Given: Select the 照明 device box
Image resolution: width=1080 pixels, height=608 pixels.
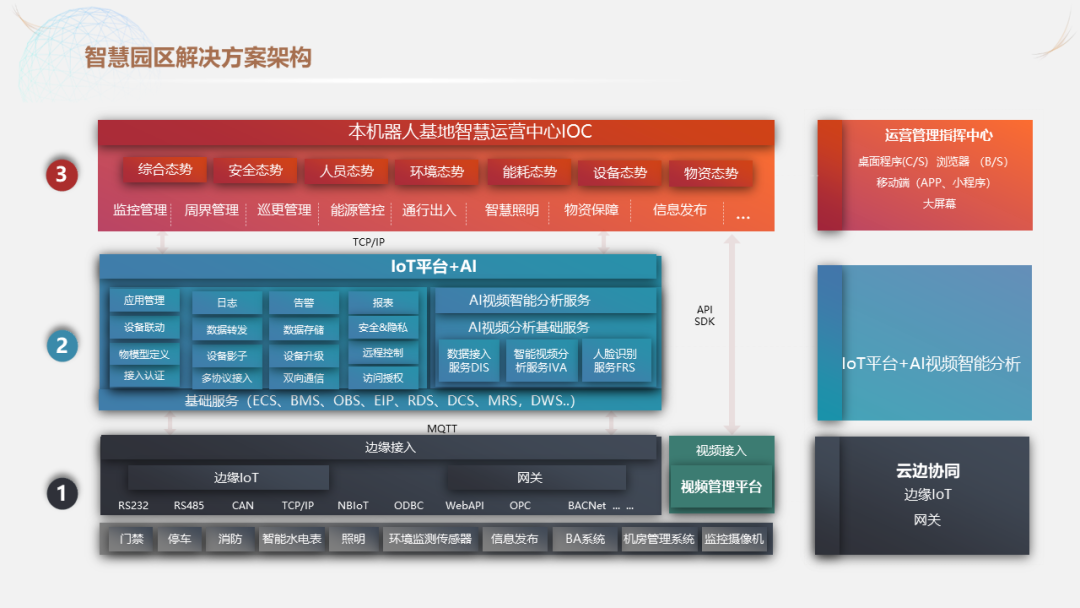Looking at the screenshot, I should pos(353,539).
